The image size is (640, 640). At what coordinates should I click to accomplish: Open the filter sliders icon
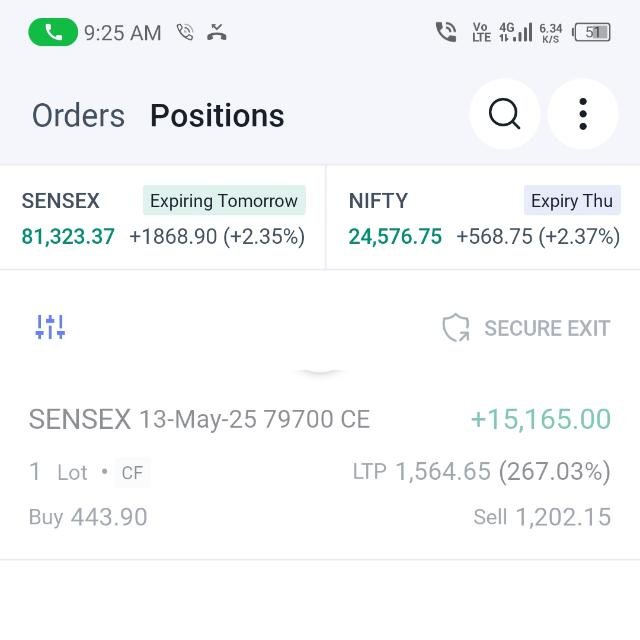[50, 327]
